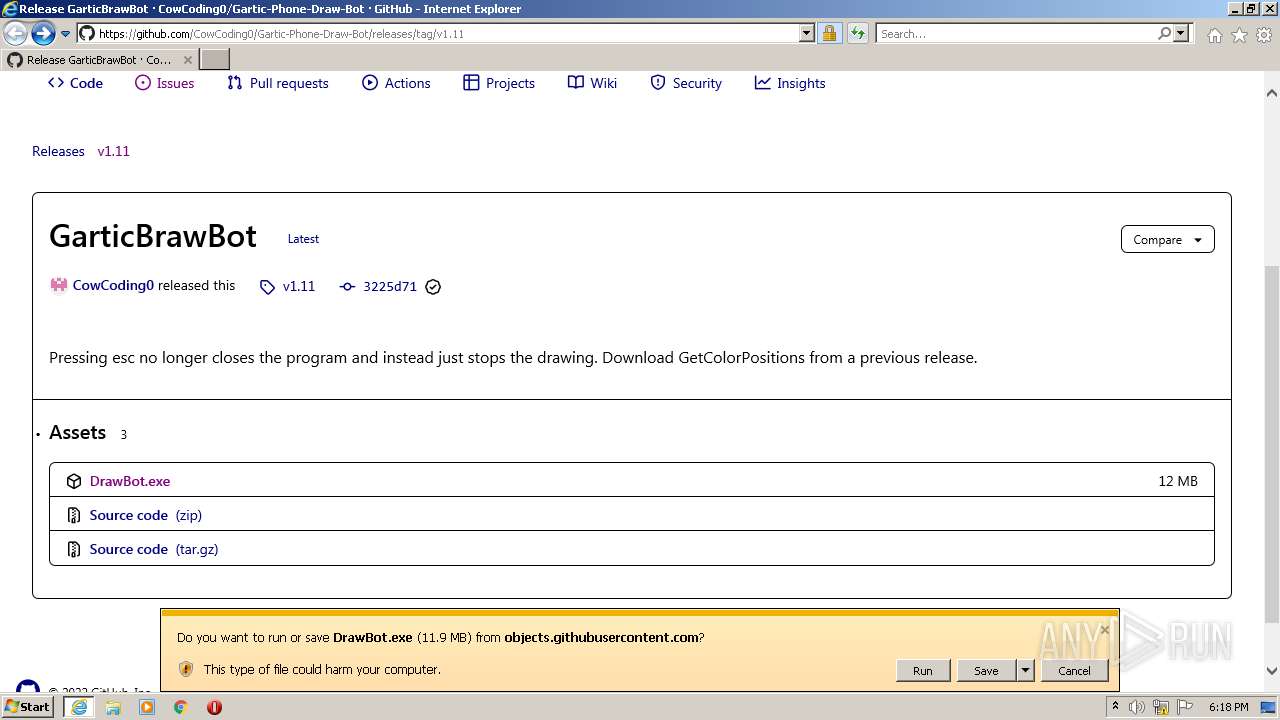Open commit 3225d71 link
This screenshot has width=1280, height=720.
390,286
